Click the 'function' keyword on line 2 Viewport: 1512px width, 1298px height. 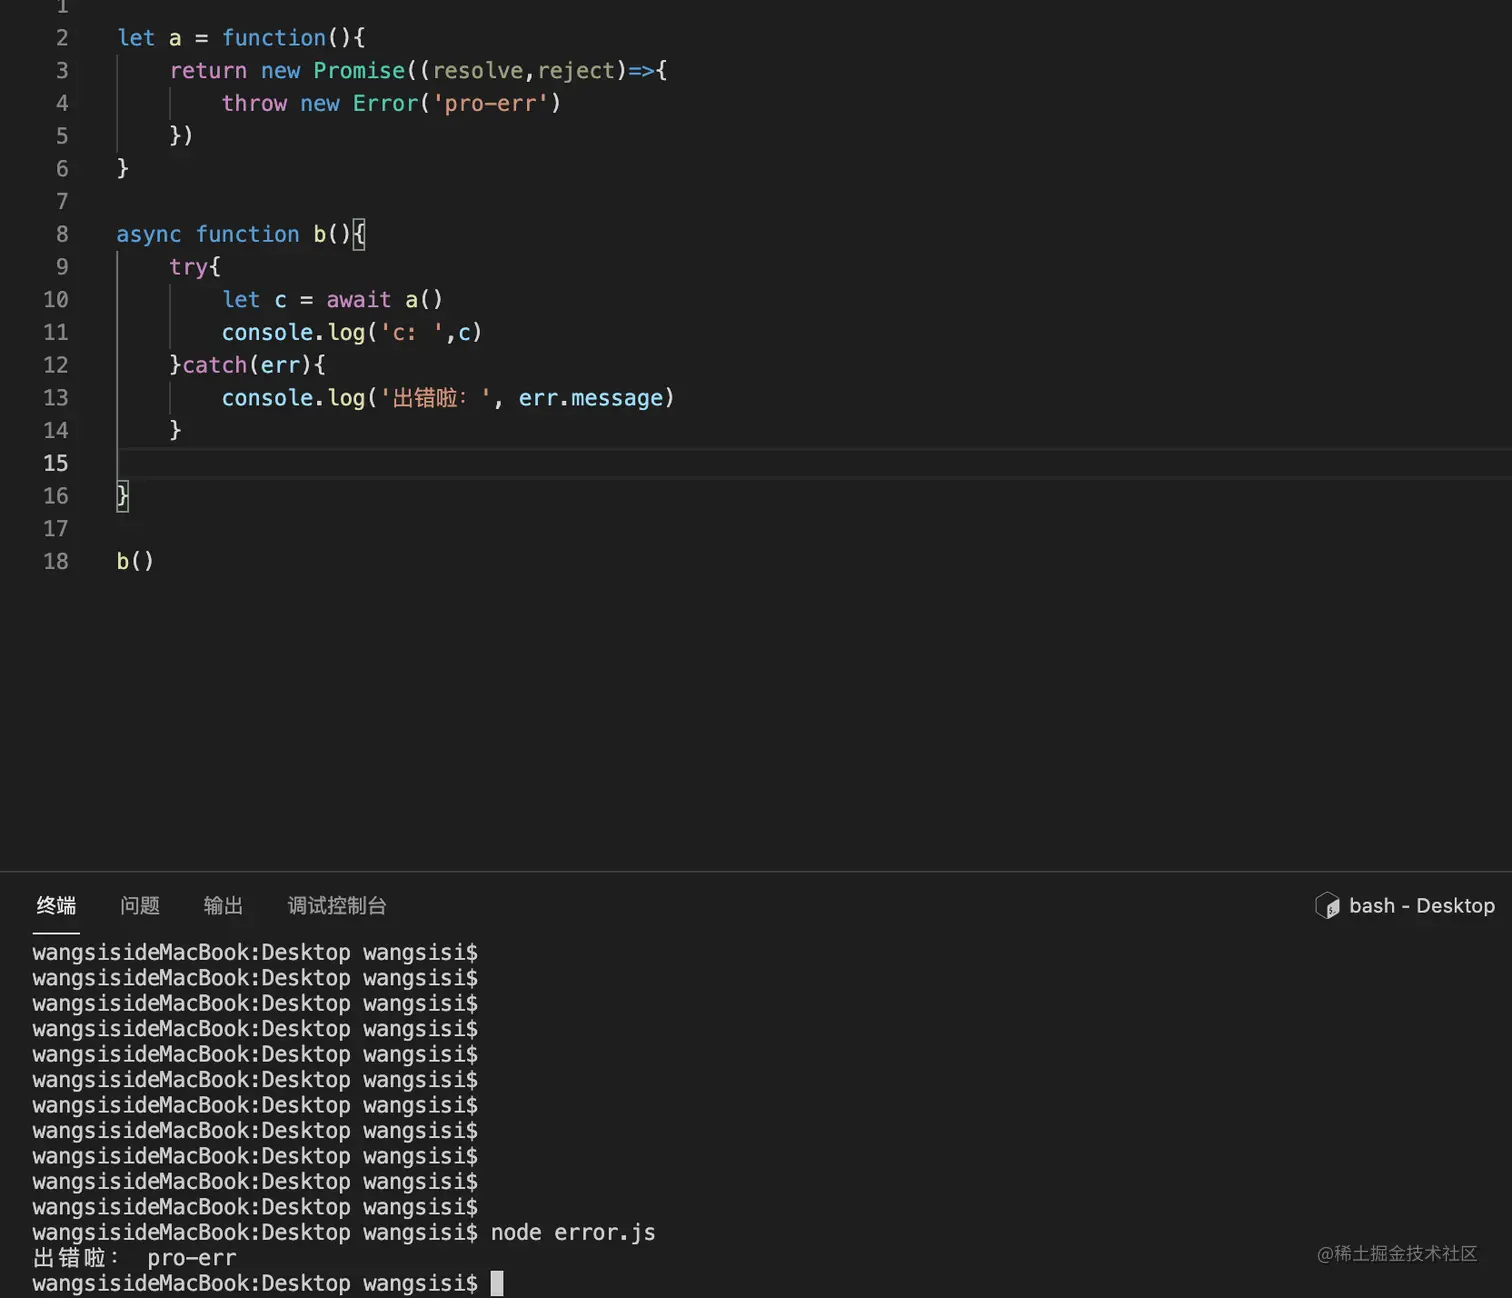pos(274,38)
